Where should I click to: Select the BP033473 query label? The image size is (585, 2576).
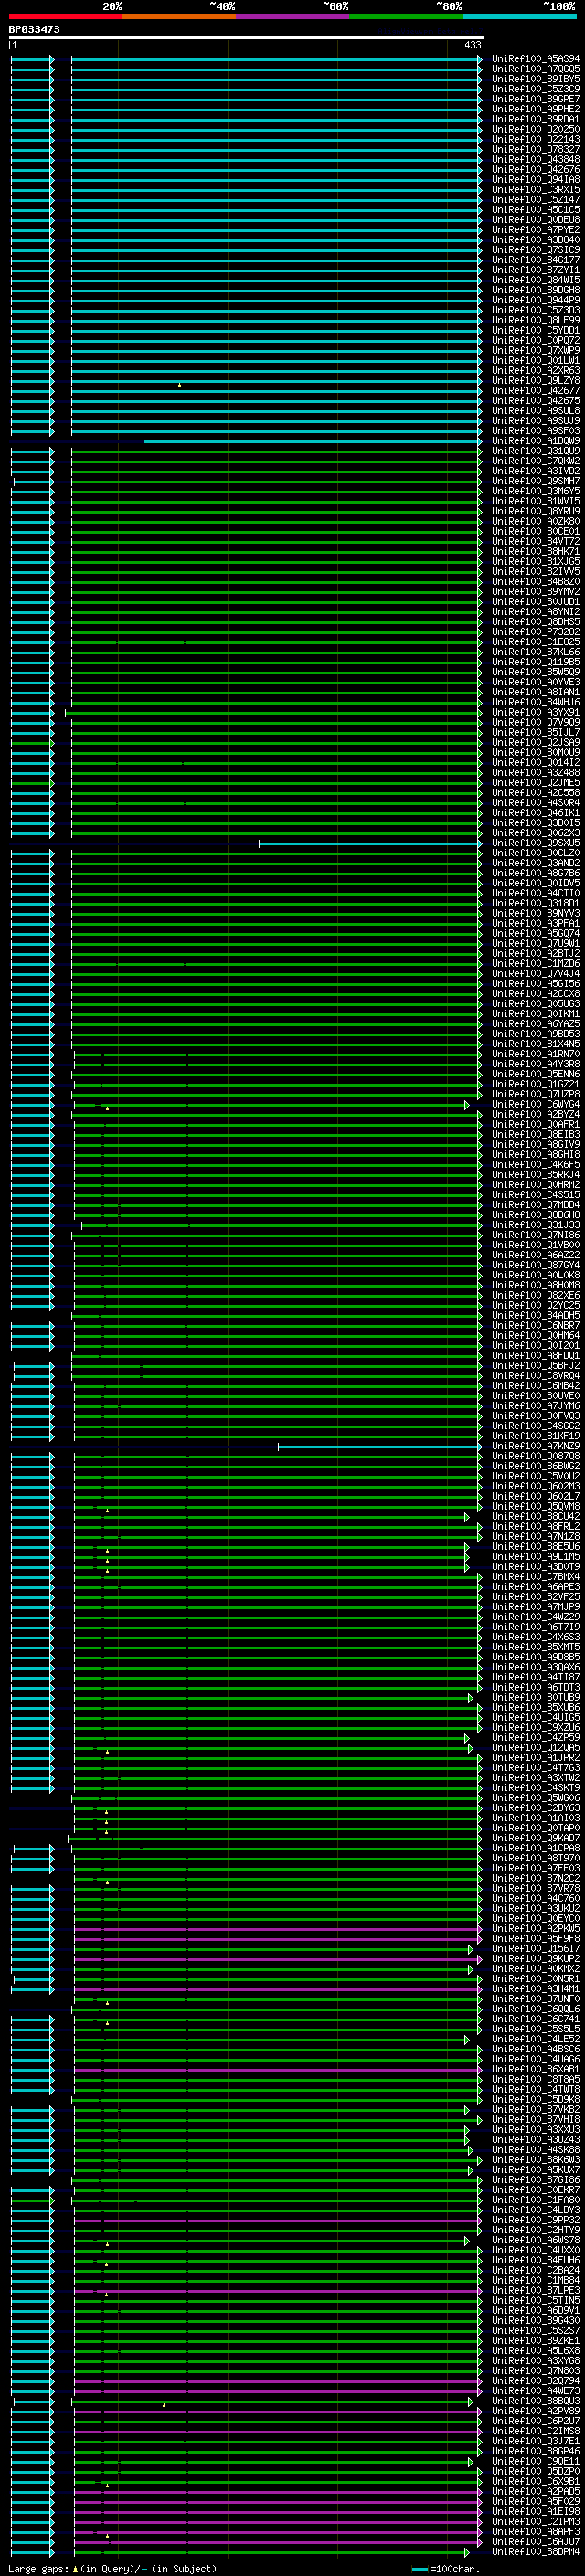tap(34, 30)
